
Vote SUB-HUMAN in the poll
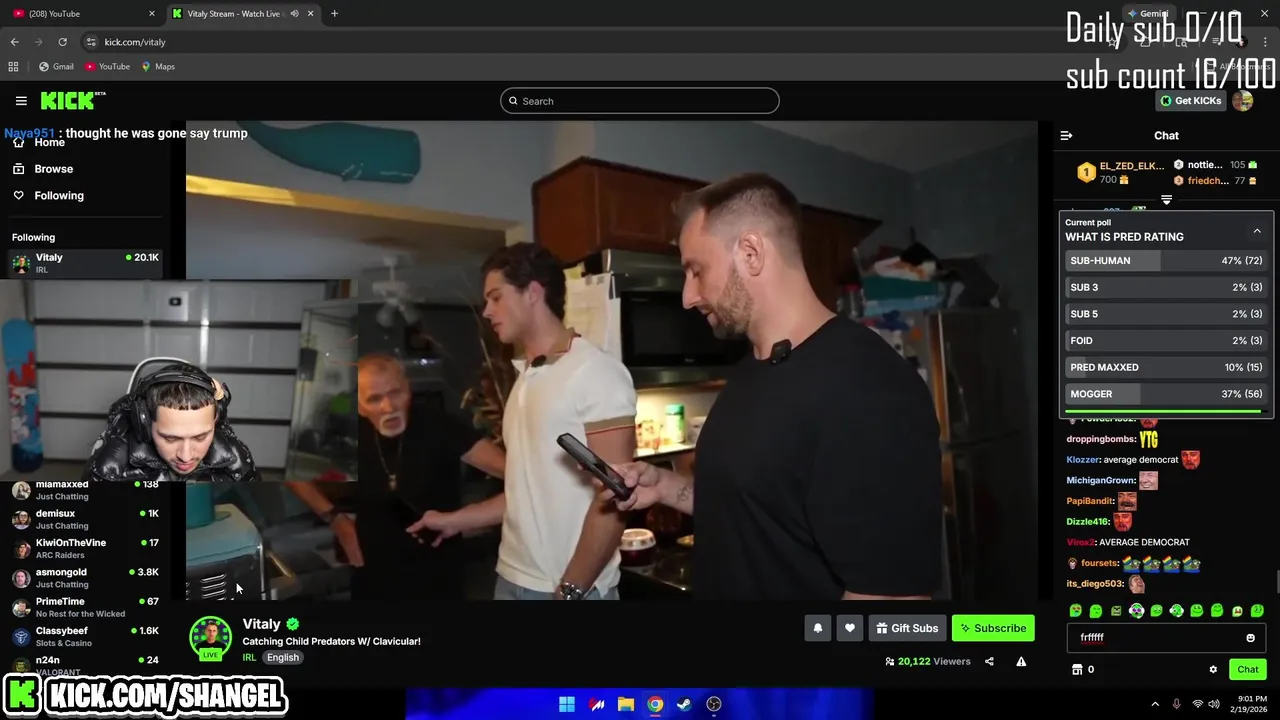(1166, 261)
